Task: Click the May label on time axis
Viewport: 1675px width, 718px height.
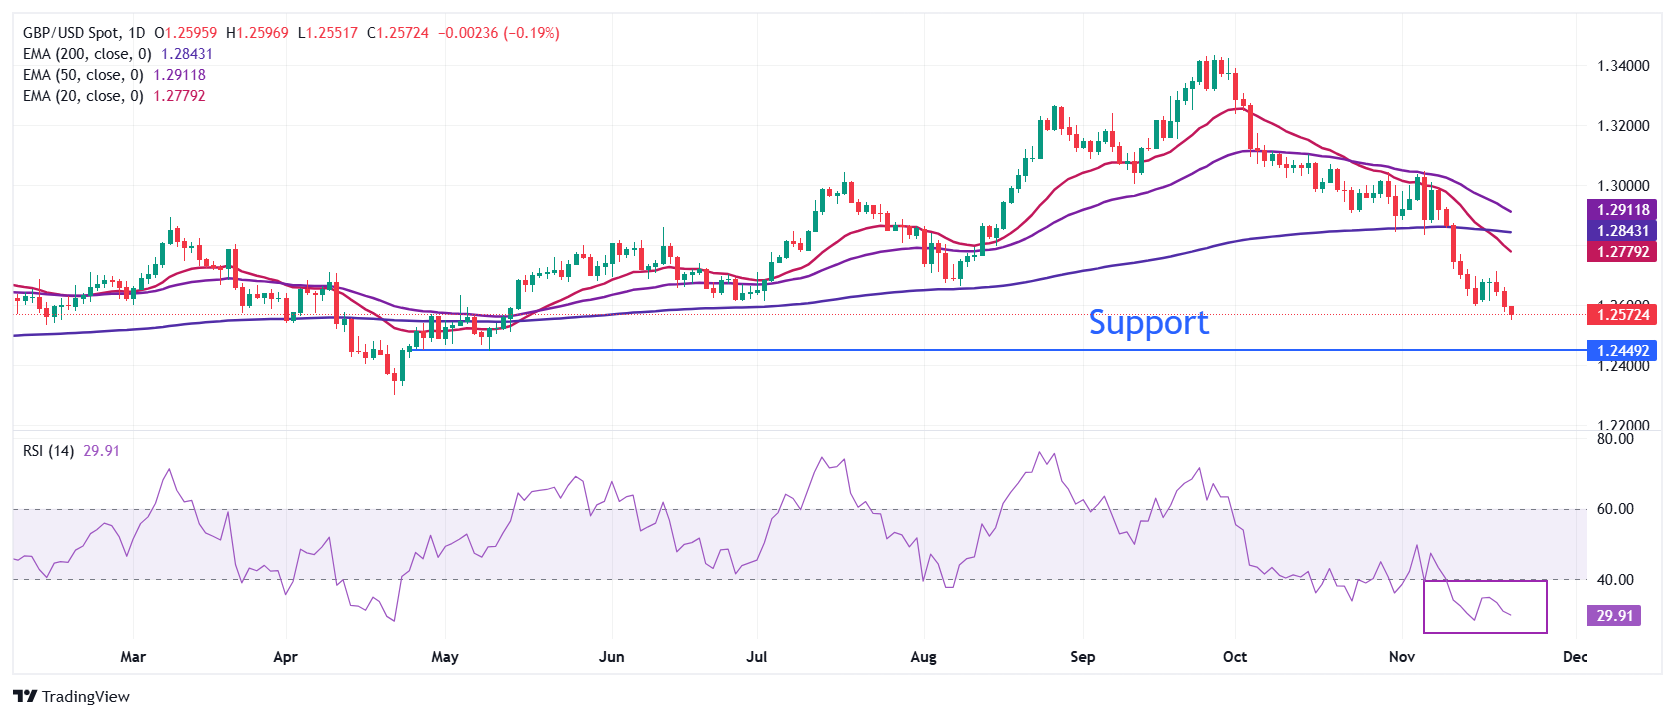Action: (445, 657)
